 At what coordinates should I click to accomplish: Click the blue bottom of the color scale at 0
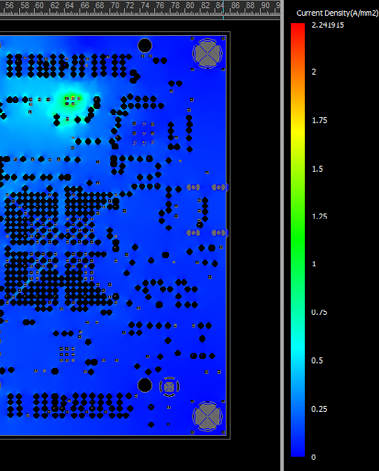click(x=298, y=453)
